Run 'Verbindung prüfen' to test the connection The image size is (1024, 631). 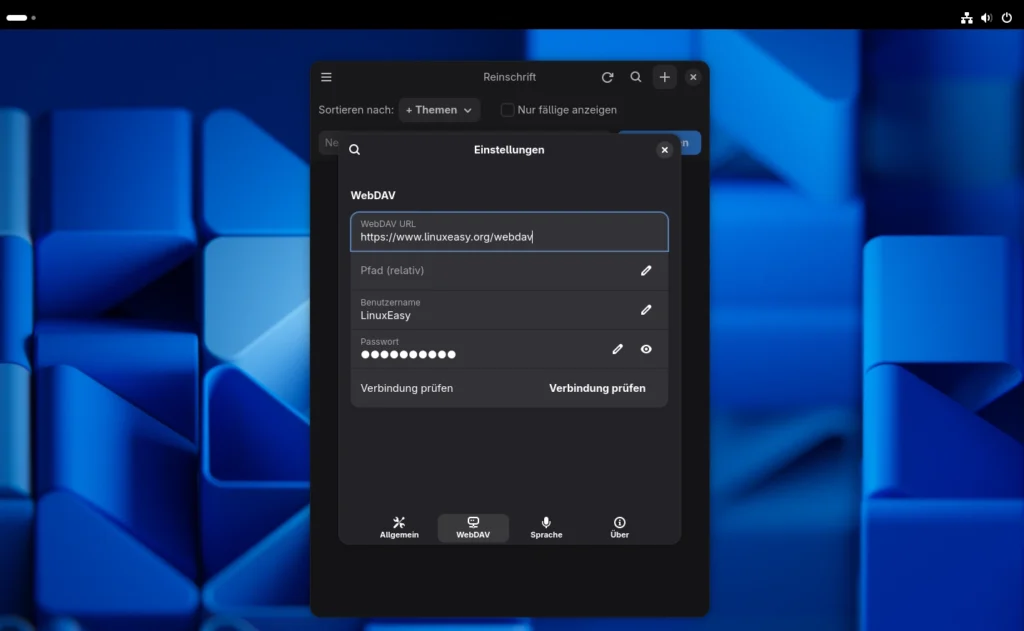(x=597, y=388)
